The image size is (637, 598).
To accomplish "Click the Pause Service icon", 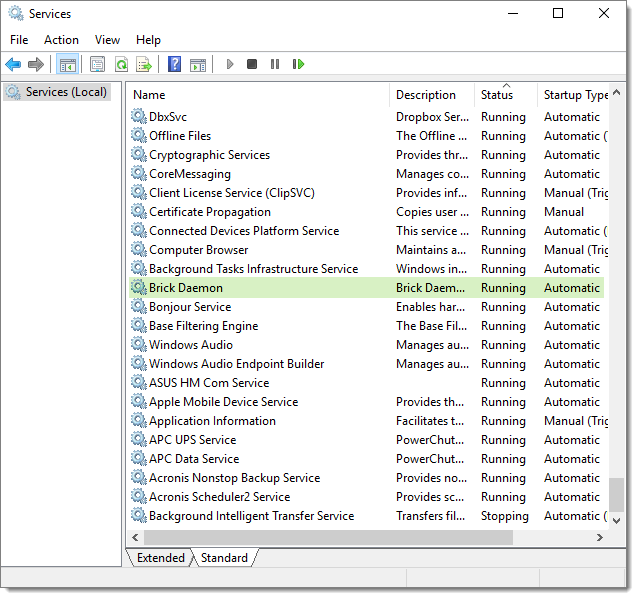I will click(275, 64).
